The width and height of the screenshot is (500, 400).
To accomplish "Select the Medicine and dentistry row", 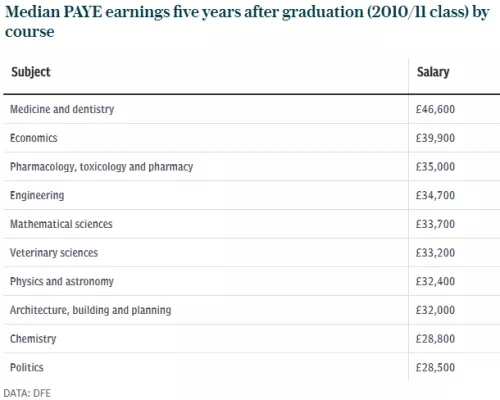I will [251, 109].
